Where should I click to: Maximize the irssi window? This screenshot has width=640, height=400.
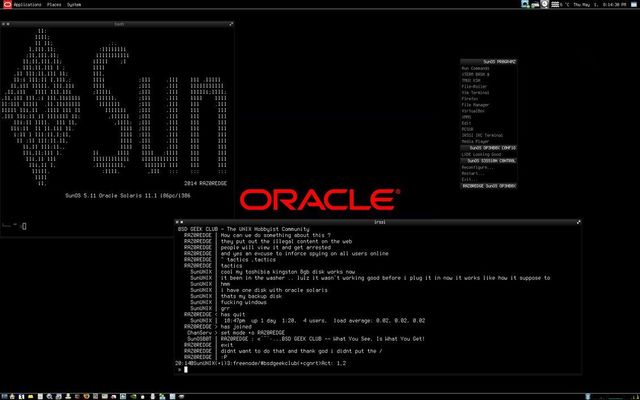578,222
